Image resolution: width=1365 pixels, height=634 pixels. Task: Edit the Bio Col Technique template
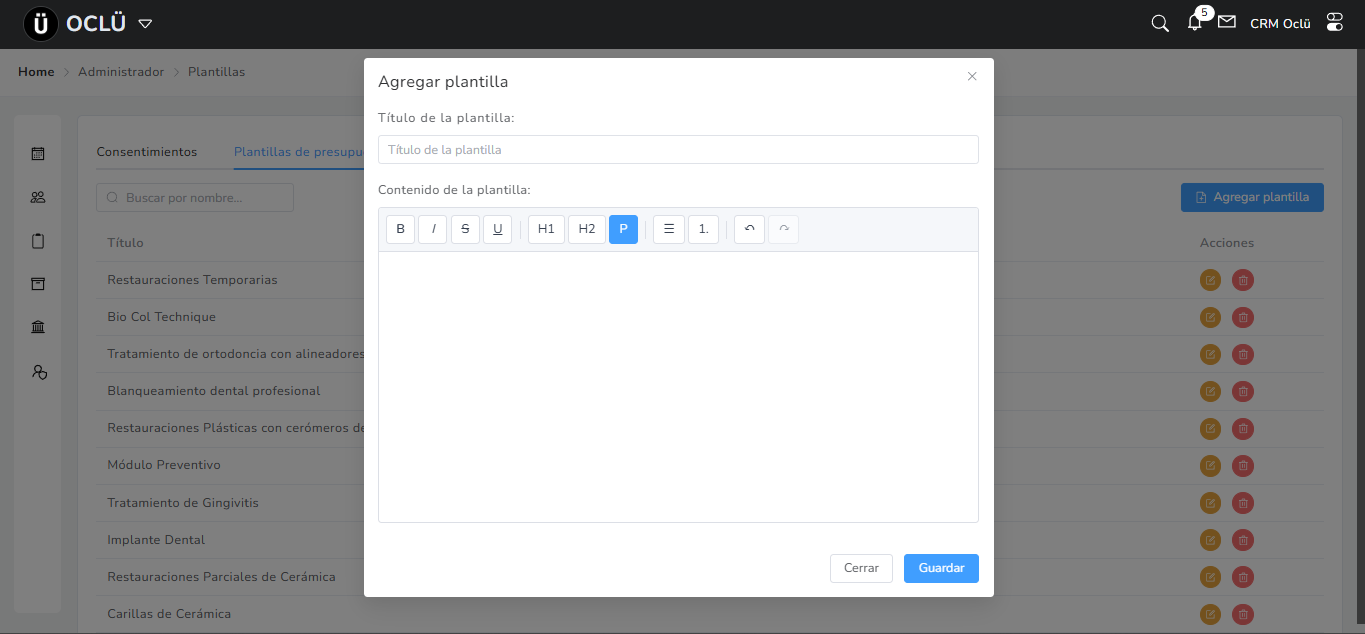tap(1210, 317)
